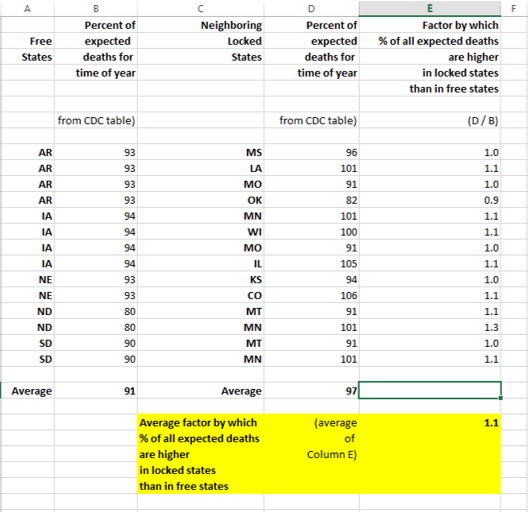The image size is (528, 512).
Task: Select the KS locked state cell
Action: [x=201, y=280]
